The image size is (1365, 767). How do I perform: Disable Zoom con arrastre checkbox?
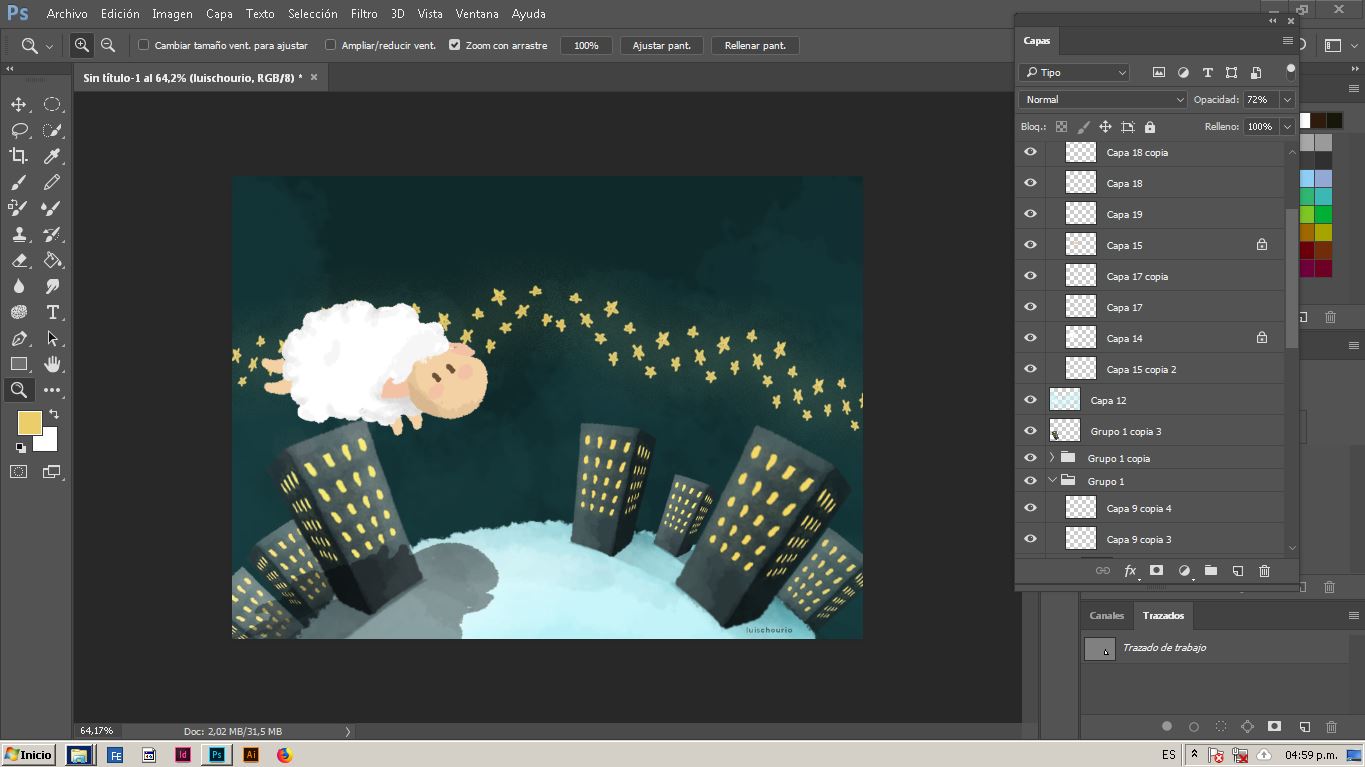(454, 45)
